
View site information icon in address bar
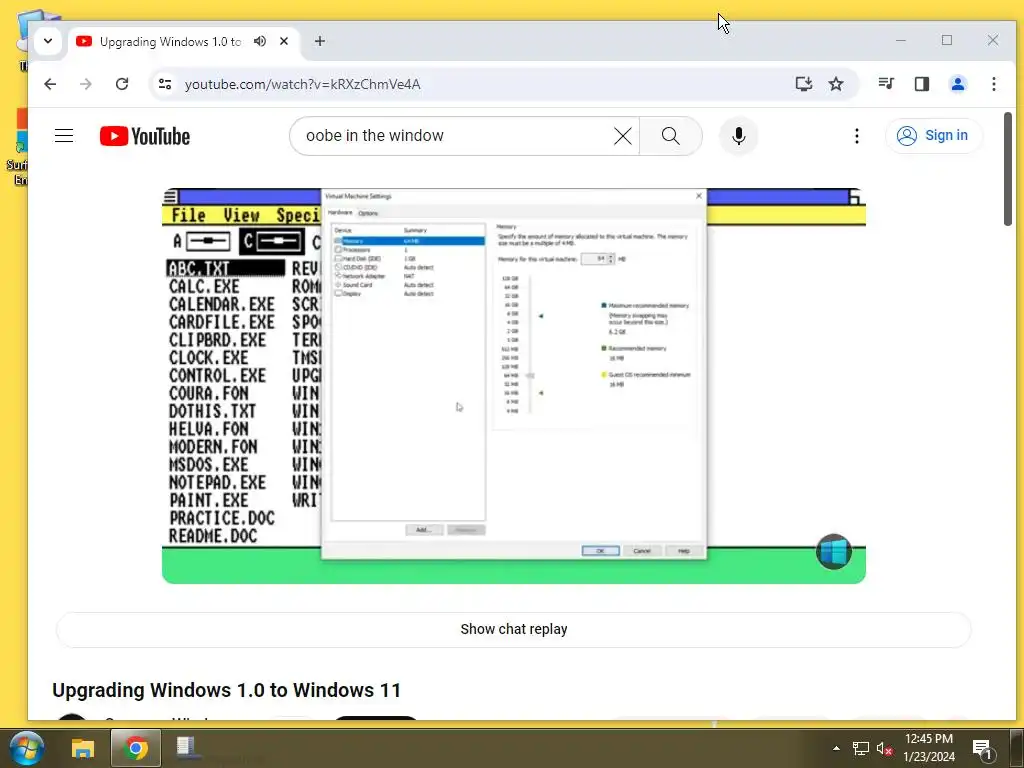pos(165,84)
